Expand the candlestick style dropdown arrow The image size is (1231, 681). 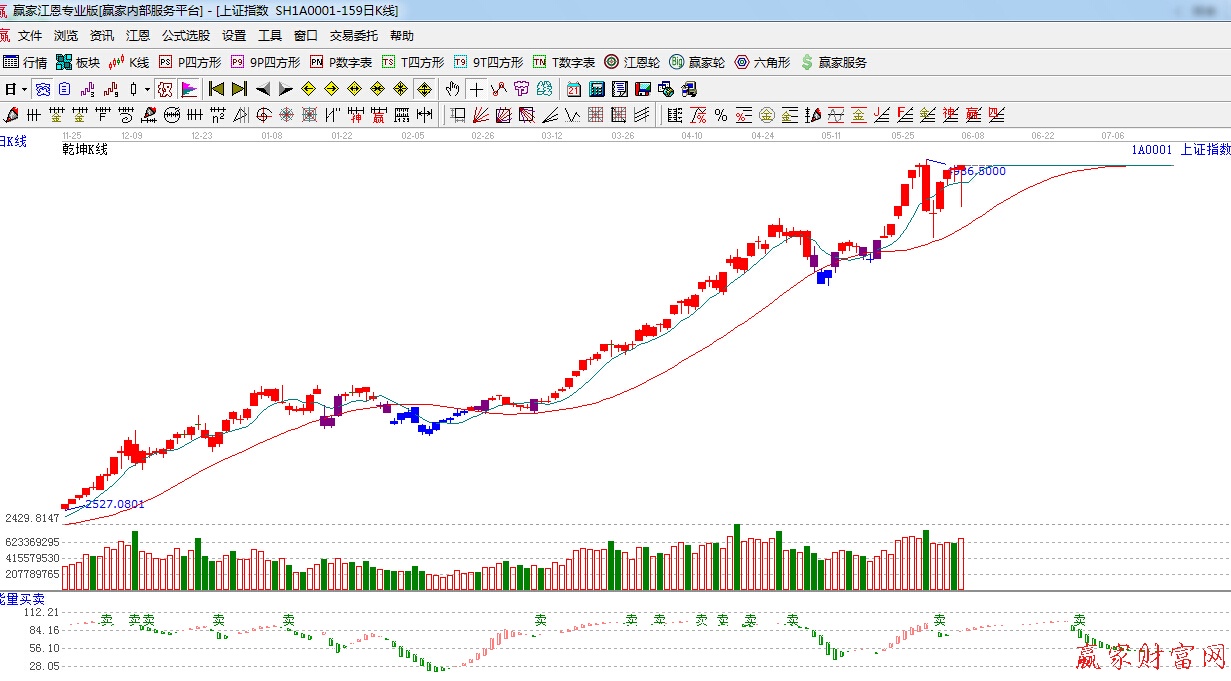pyautogui.click(x=147, y=89)
